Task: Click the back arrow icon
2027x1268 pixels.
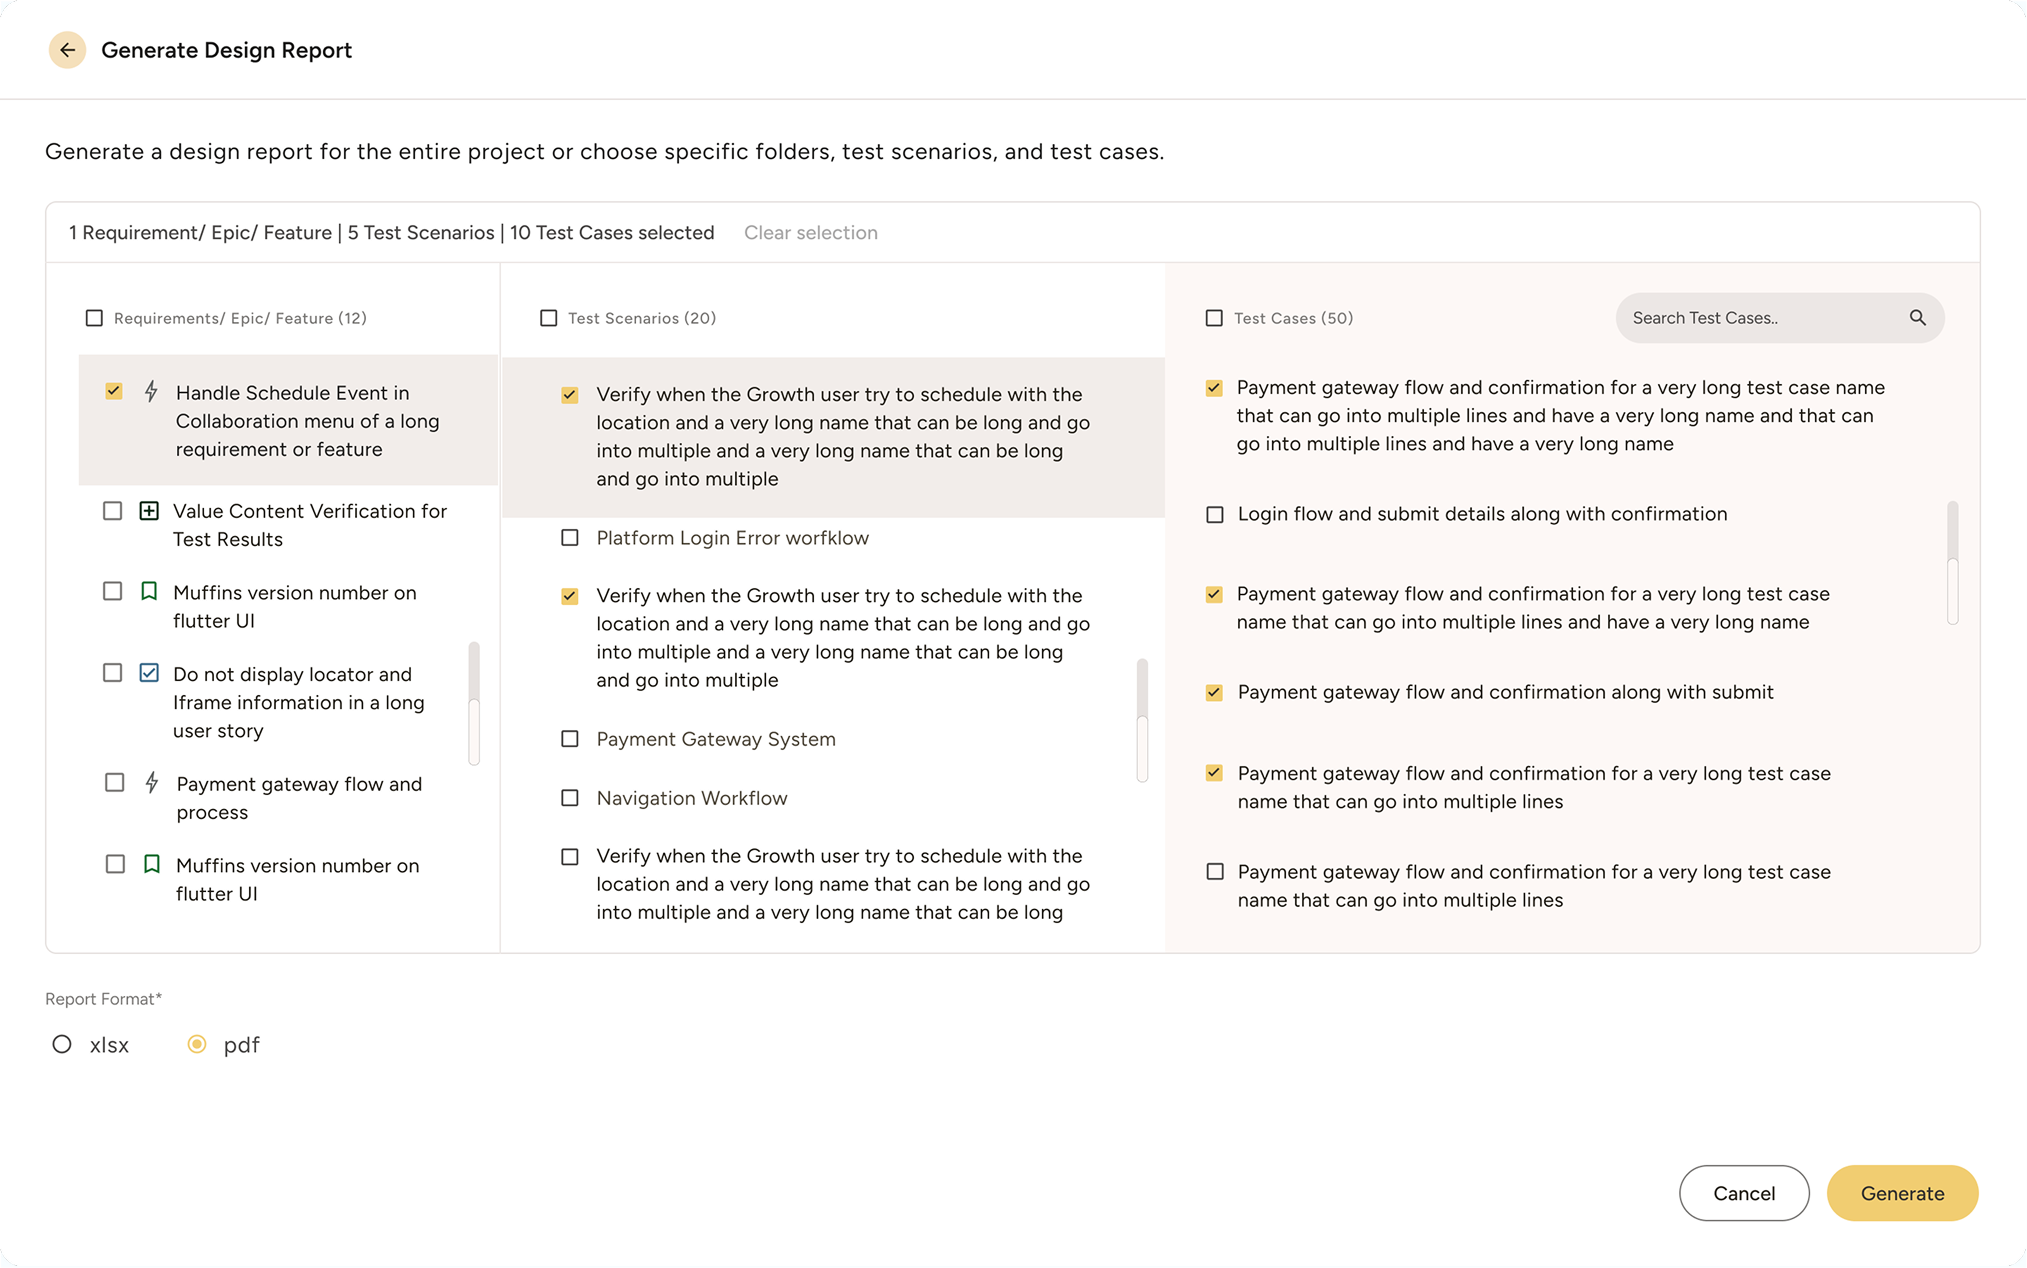Action: [x=67, y=50]
